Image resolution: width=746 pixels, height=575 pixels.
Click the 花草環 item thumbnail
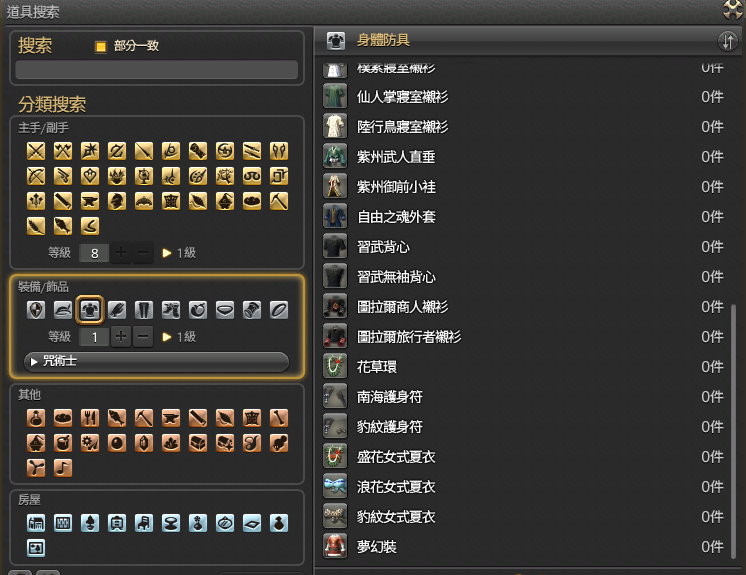tap(335, 366)
